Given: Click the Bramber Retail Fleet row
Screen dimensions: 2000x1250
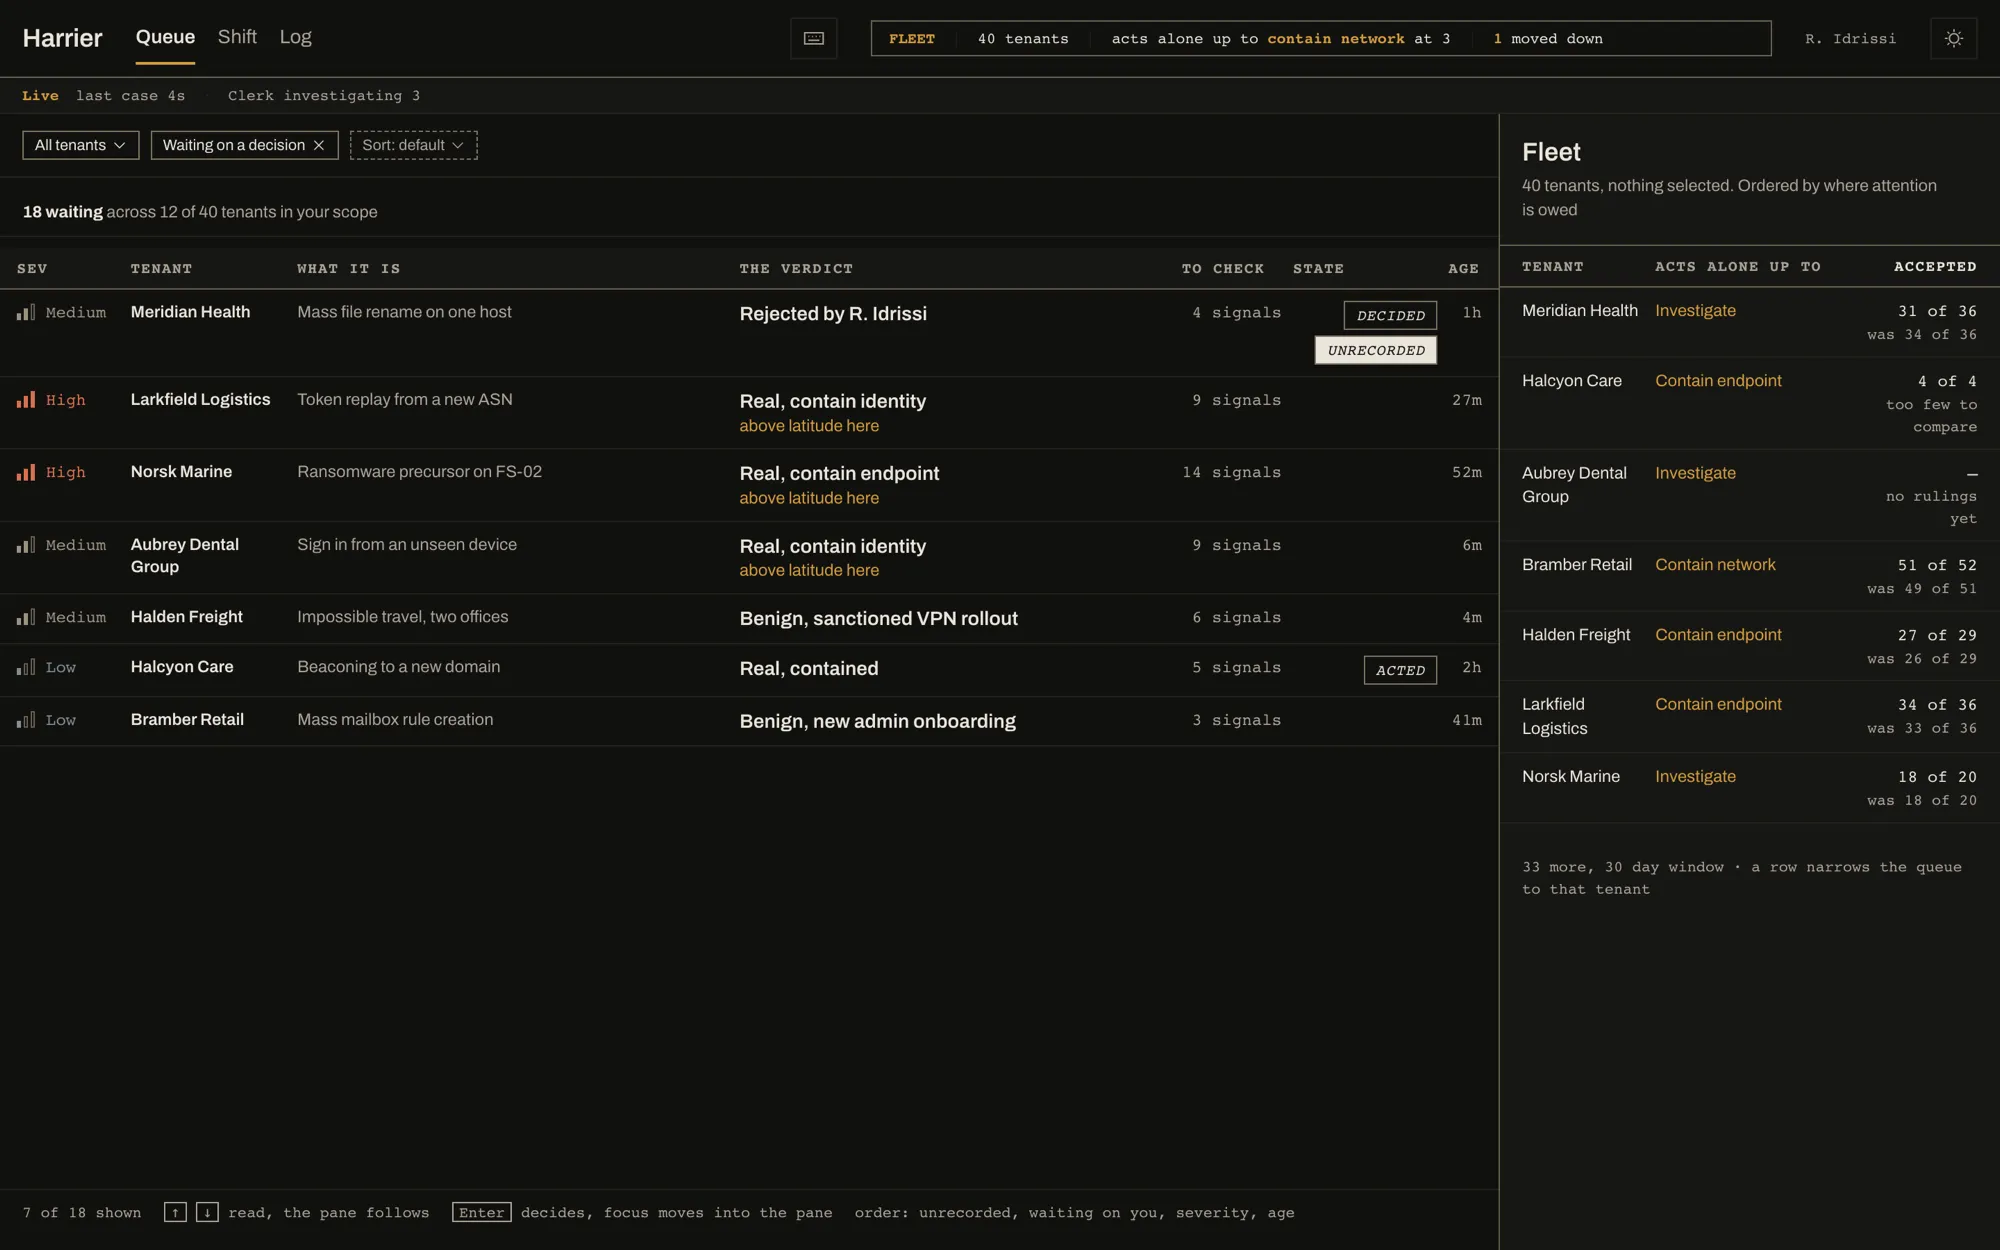Looking at the screenshot, I should pyautogui.click(x=1749, y=576).
